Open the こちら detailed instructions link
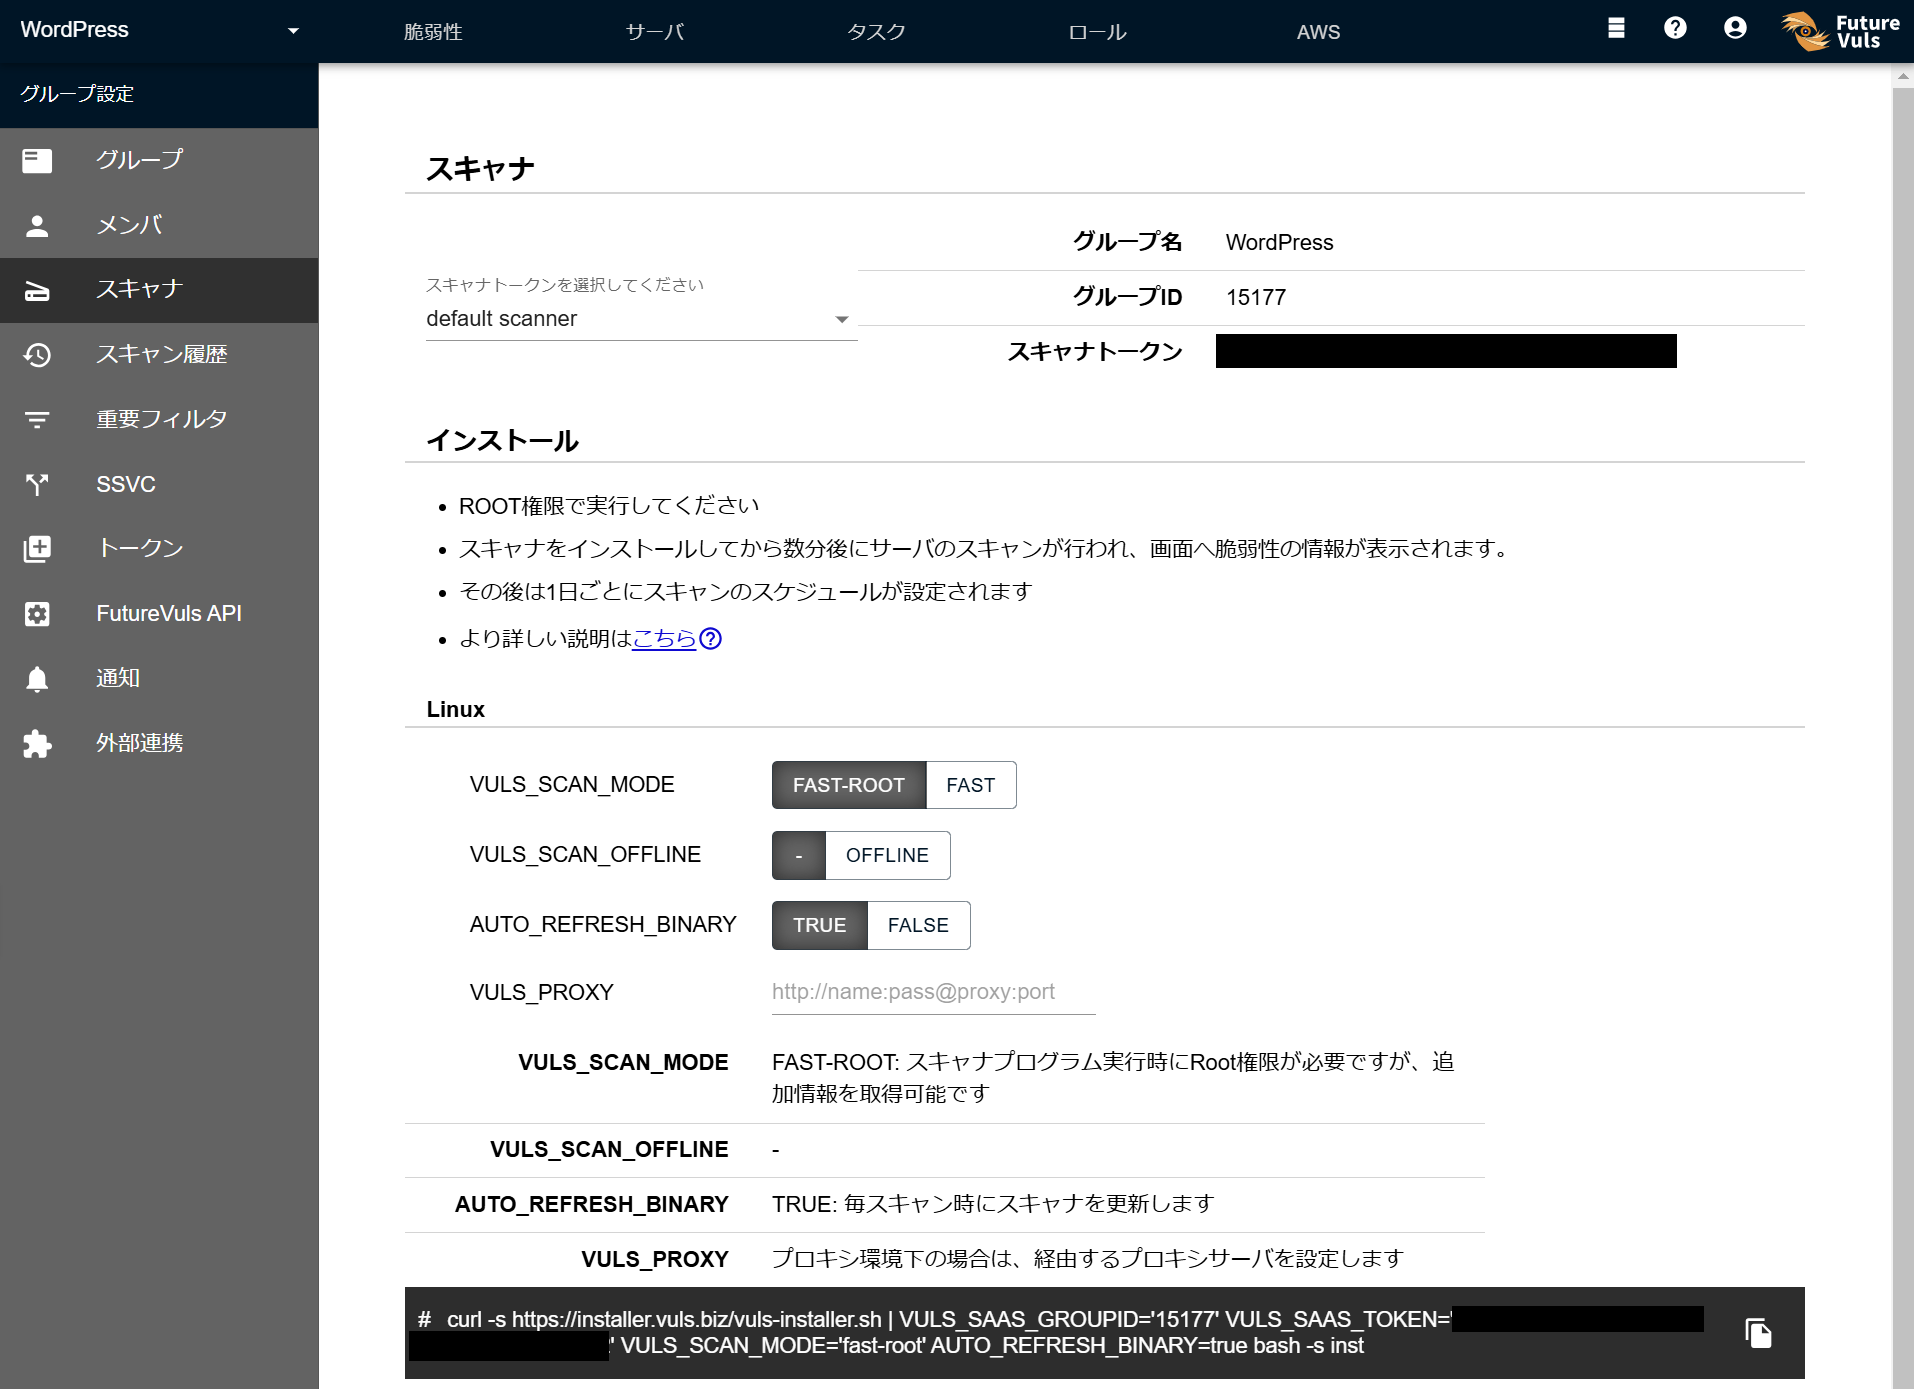The image size is (1914, 1389). (x=663, y=639)
